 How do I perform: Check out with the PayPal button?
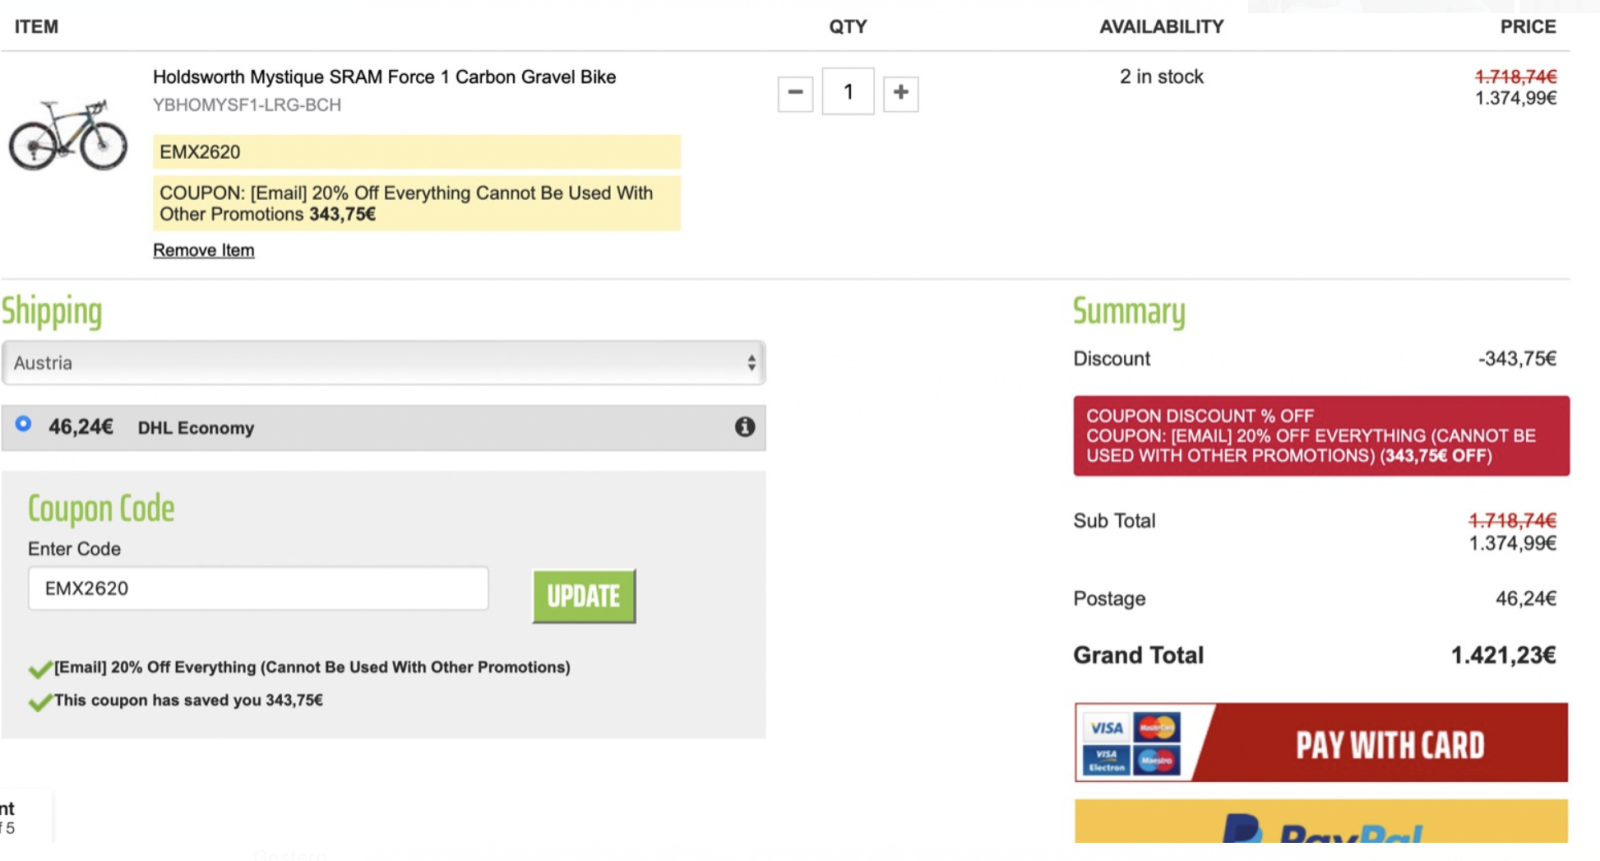[x=1320, y=825]
